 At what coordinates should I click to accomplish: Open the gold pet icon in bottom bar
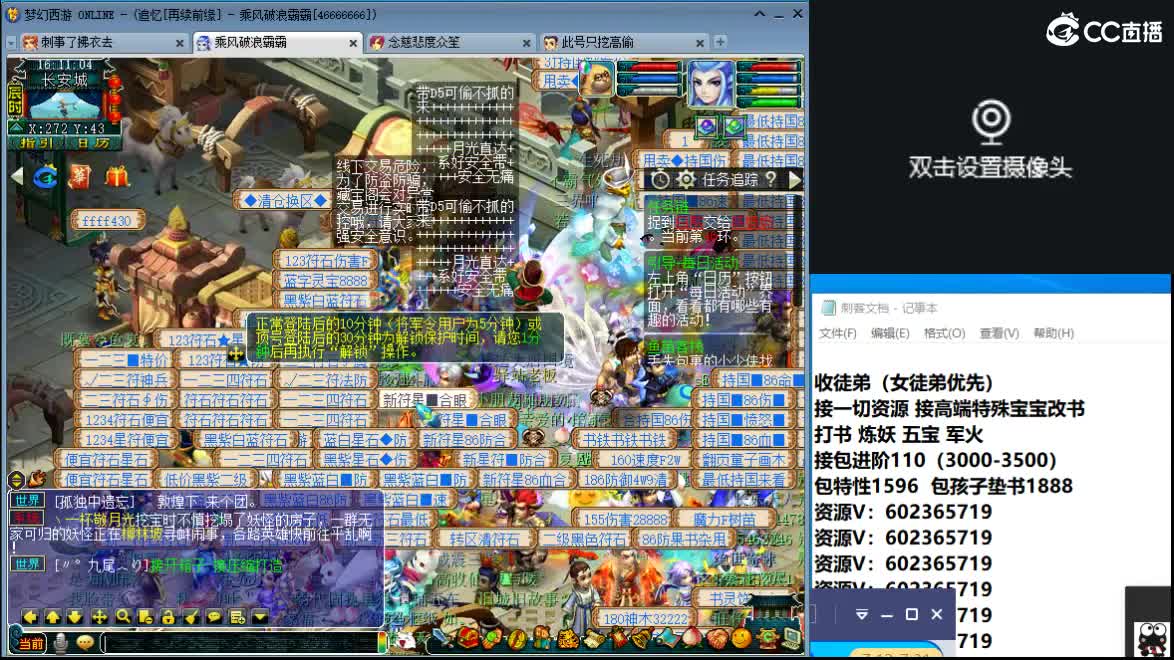[568, 639]
